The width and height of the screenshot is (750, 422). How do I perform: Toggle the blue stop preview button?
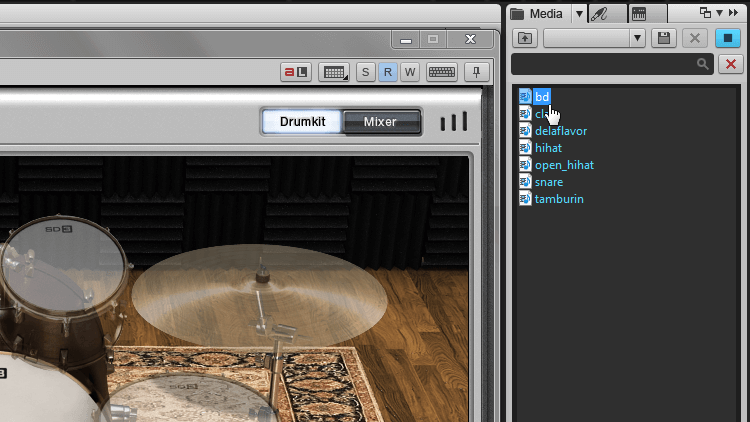coord(728,38)
